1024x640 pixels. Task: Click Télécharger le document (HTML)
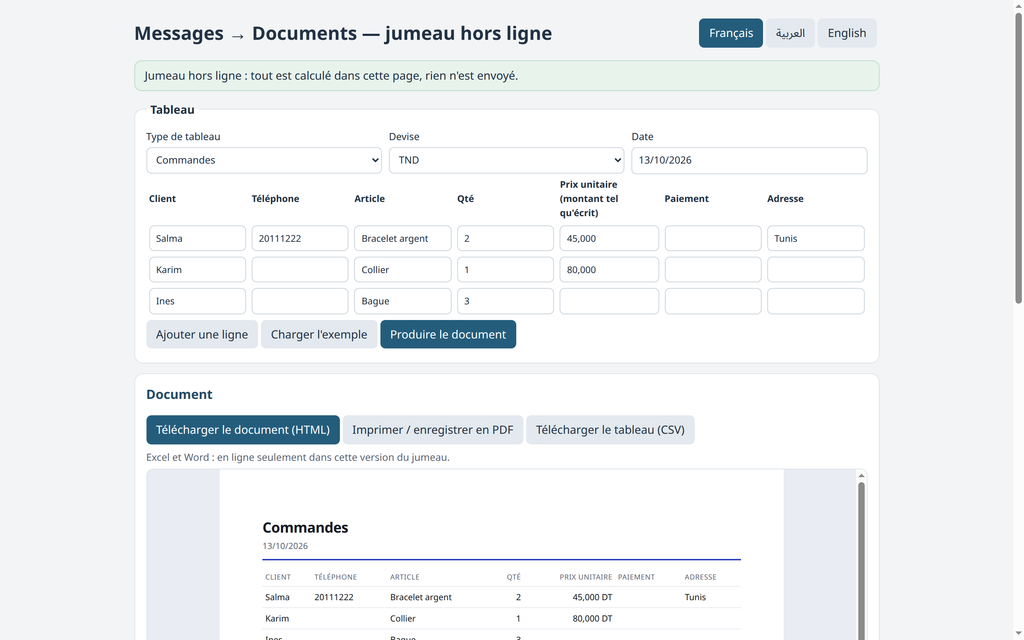coord(243,430)
